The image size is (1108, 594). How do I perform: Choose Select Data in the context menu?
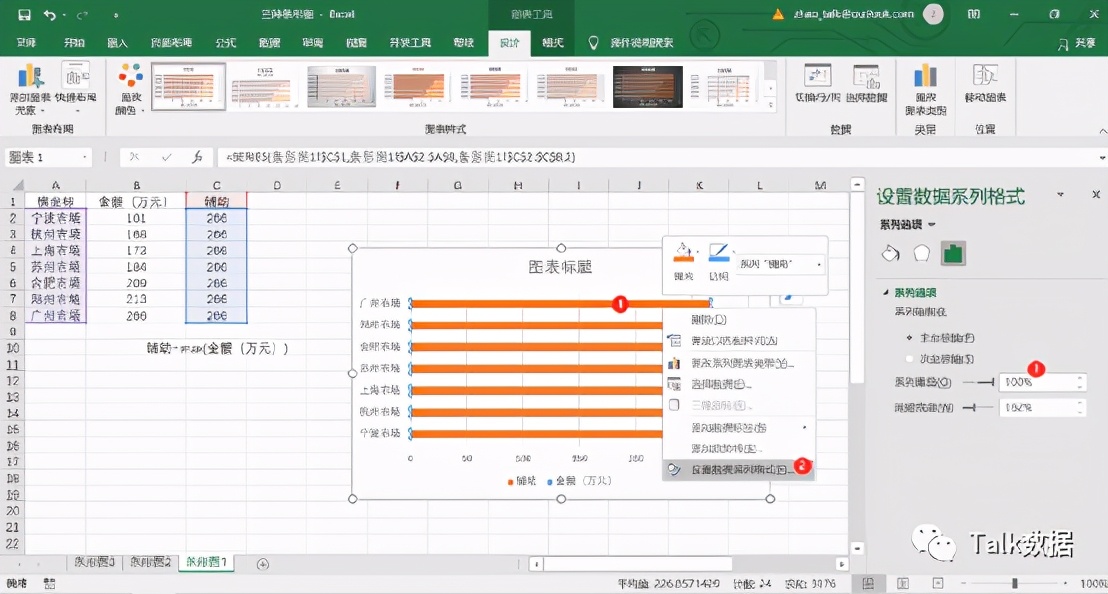point(738,384)
